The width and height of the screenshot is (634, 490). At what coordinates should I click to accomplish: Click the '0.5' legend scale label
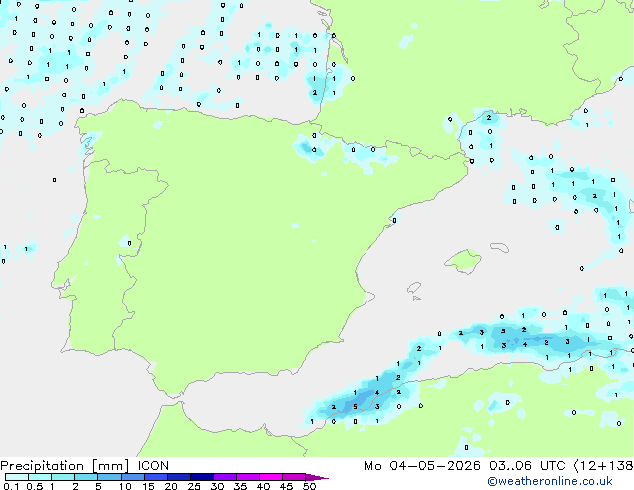(35, 486)
